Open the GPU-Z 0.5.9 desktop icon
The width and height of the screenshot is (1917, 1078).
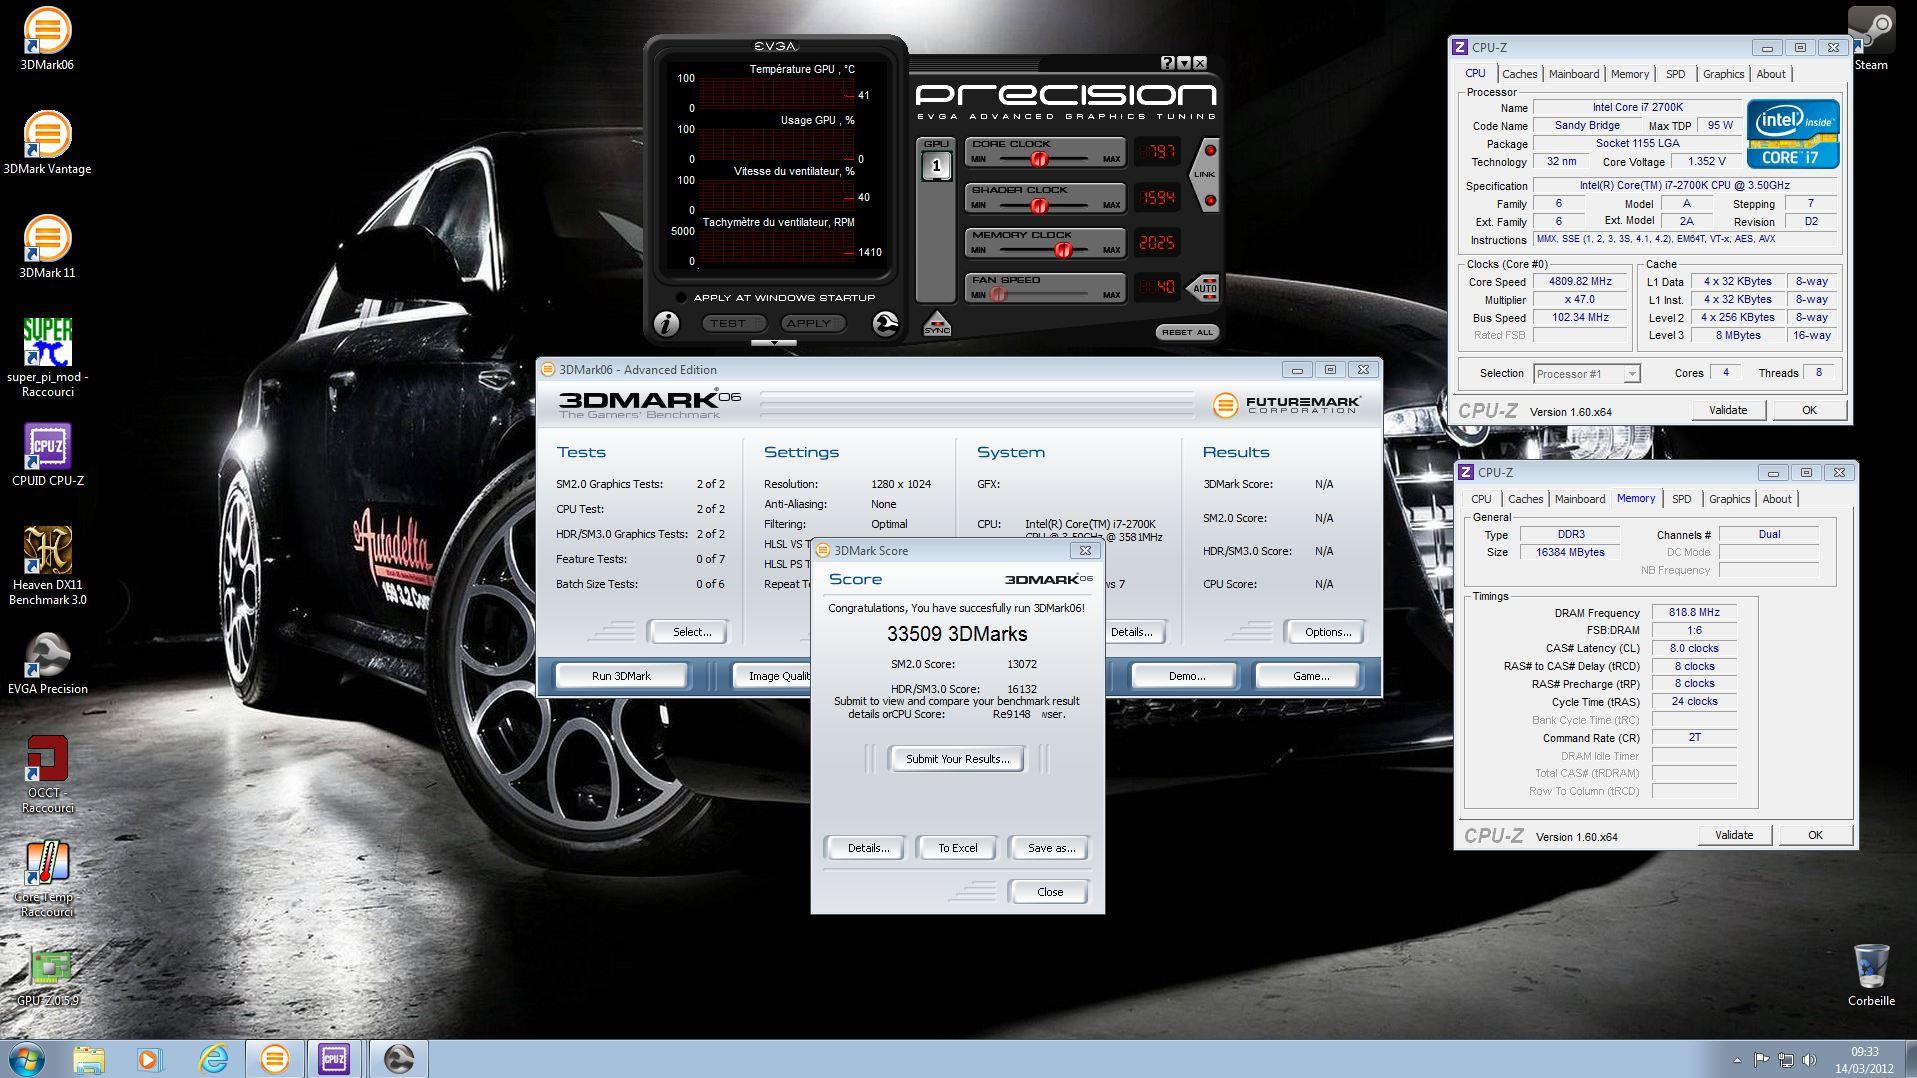tap(47, 976)
